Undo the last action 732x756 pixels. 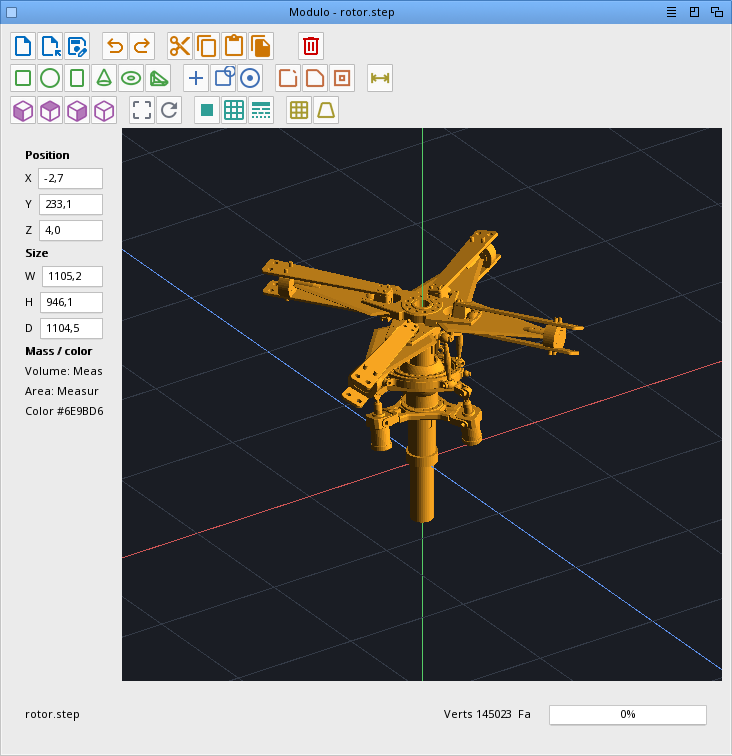[x=115, y=46]
